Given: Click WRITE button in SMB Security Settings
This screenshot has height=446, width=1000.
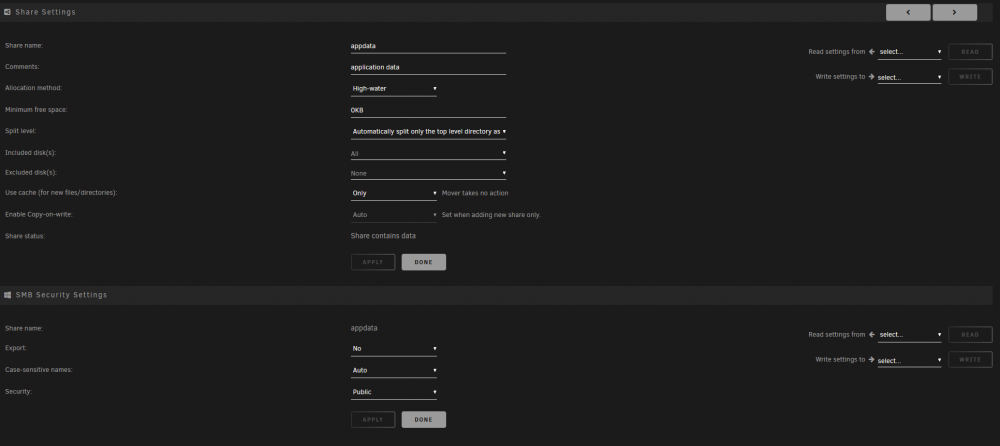Looking at the screenshot, I should (970, 359).
